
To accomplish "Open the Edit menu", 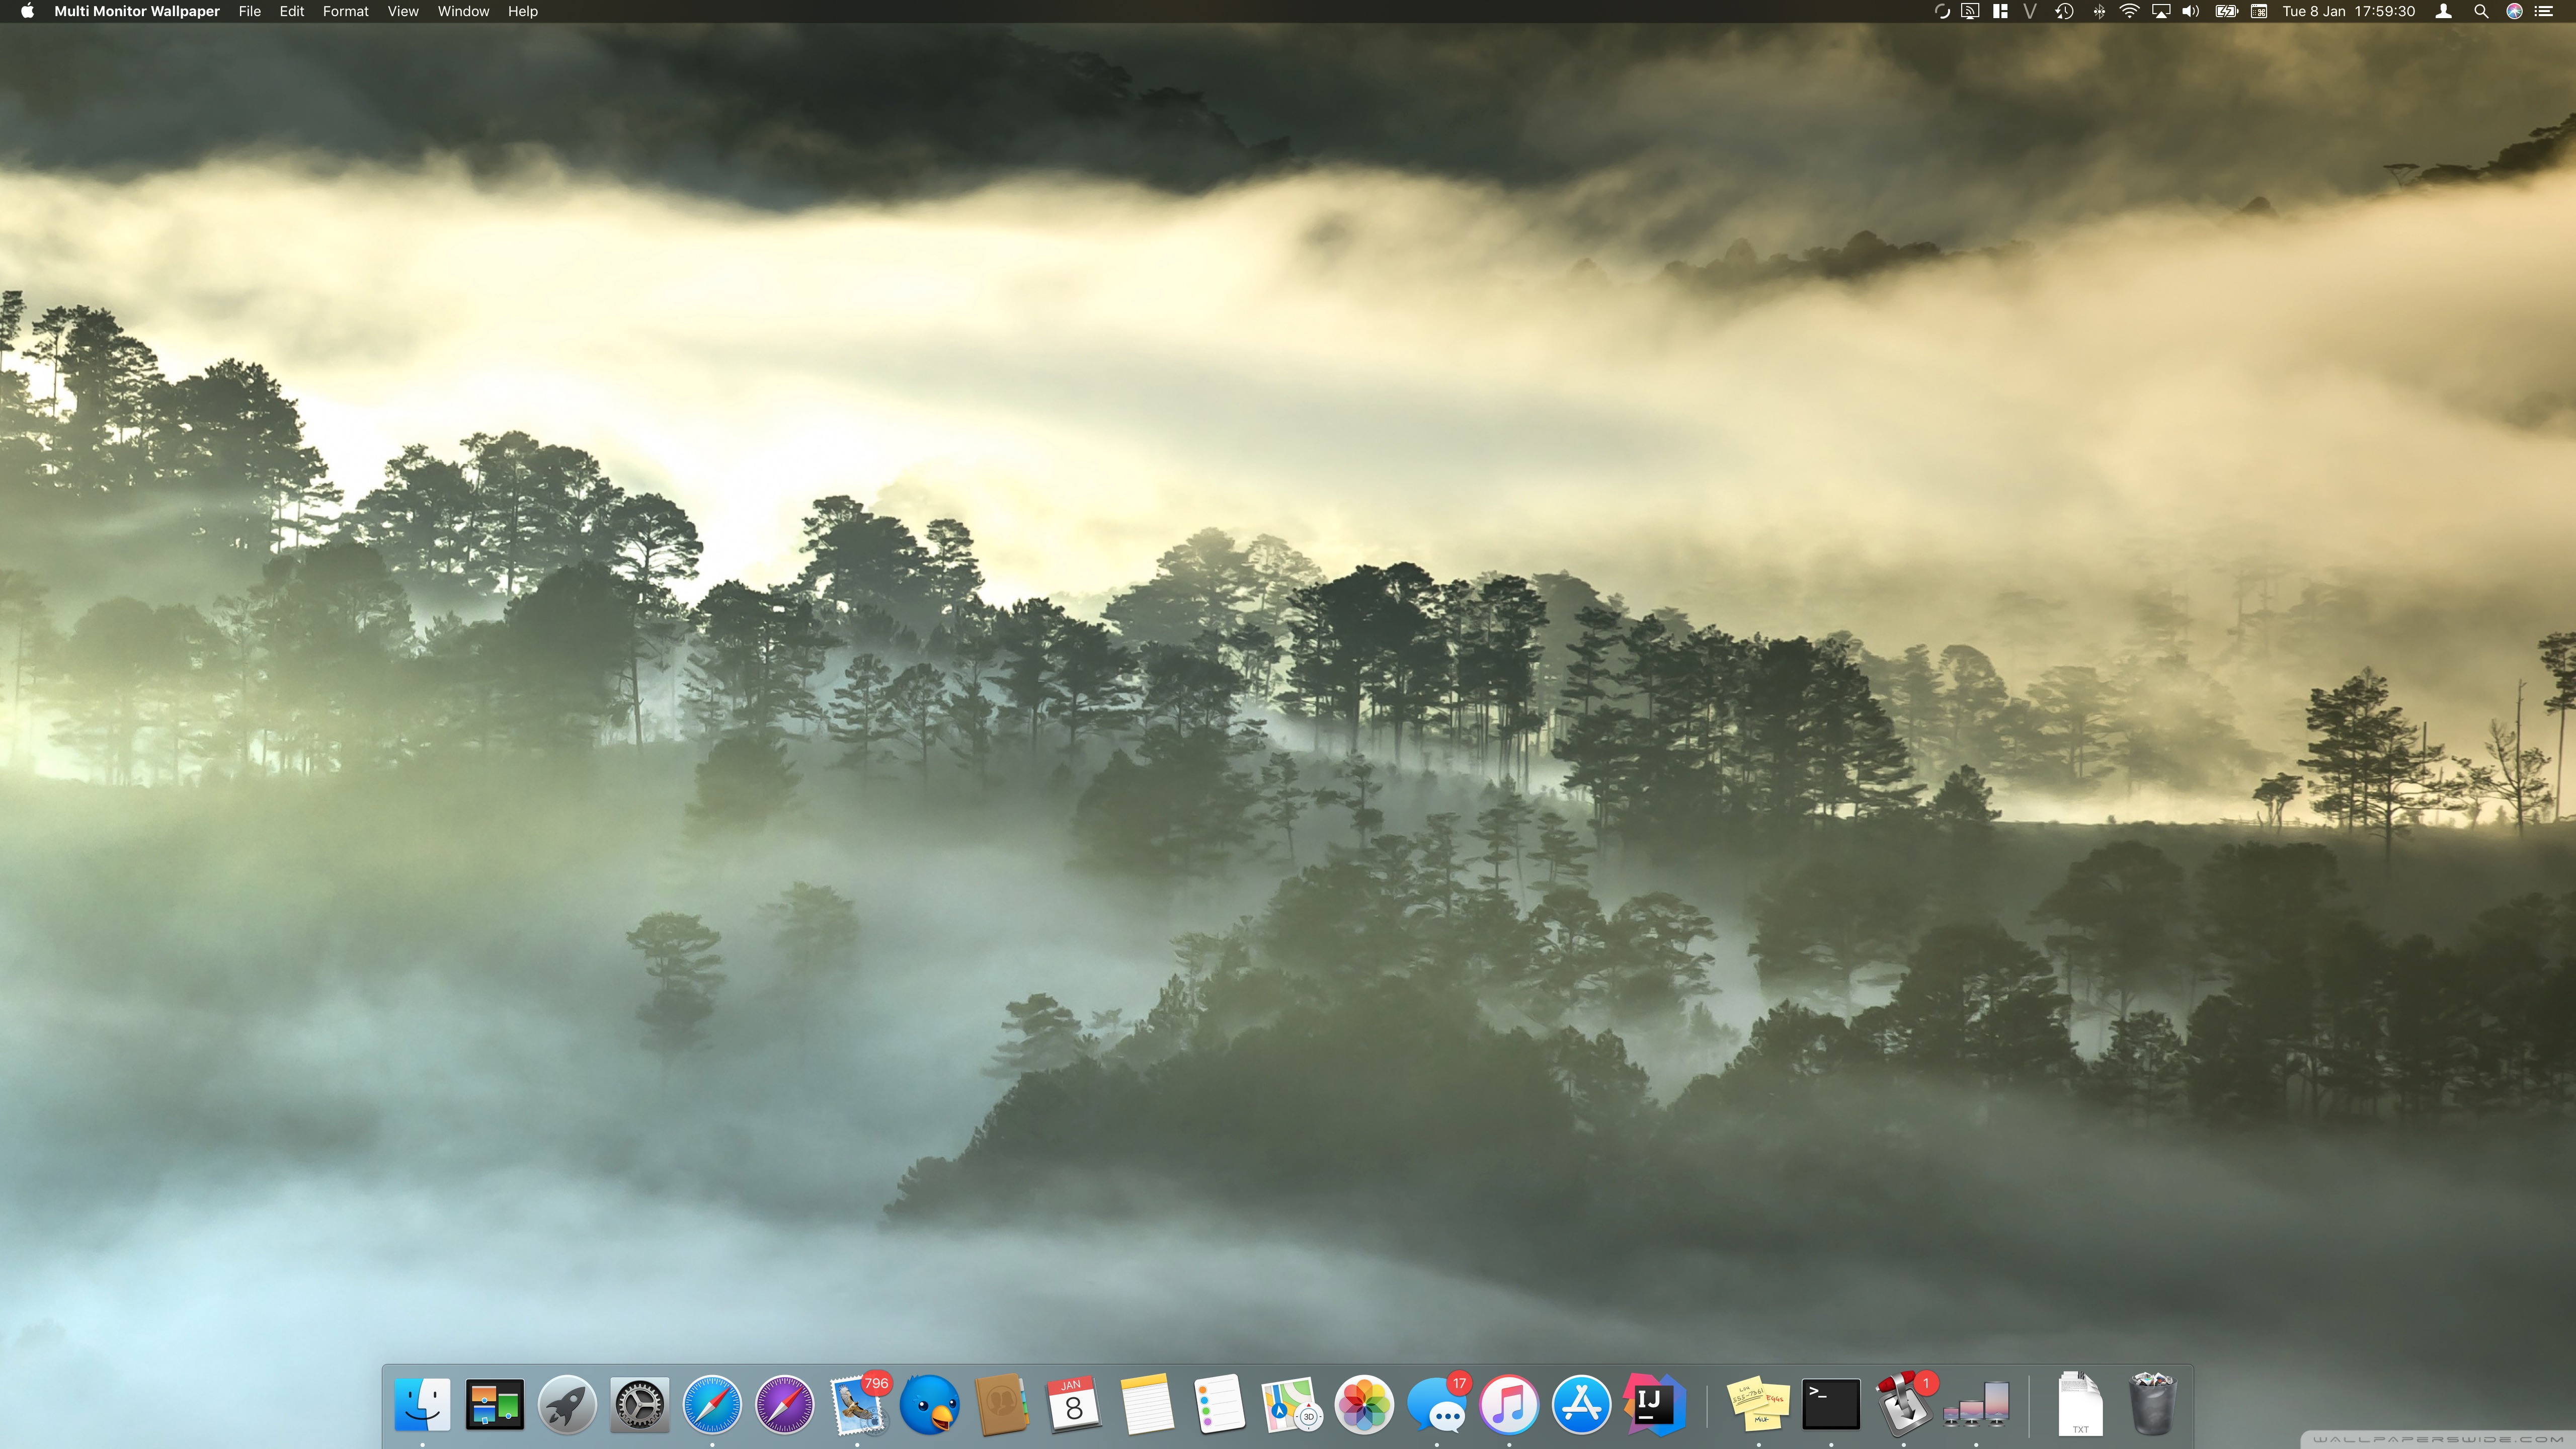I will pyautogui.click(x=292, y=11).
